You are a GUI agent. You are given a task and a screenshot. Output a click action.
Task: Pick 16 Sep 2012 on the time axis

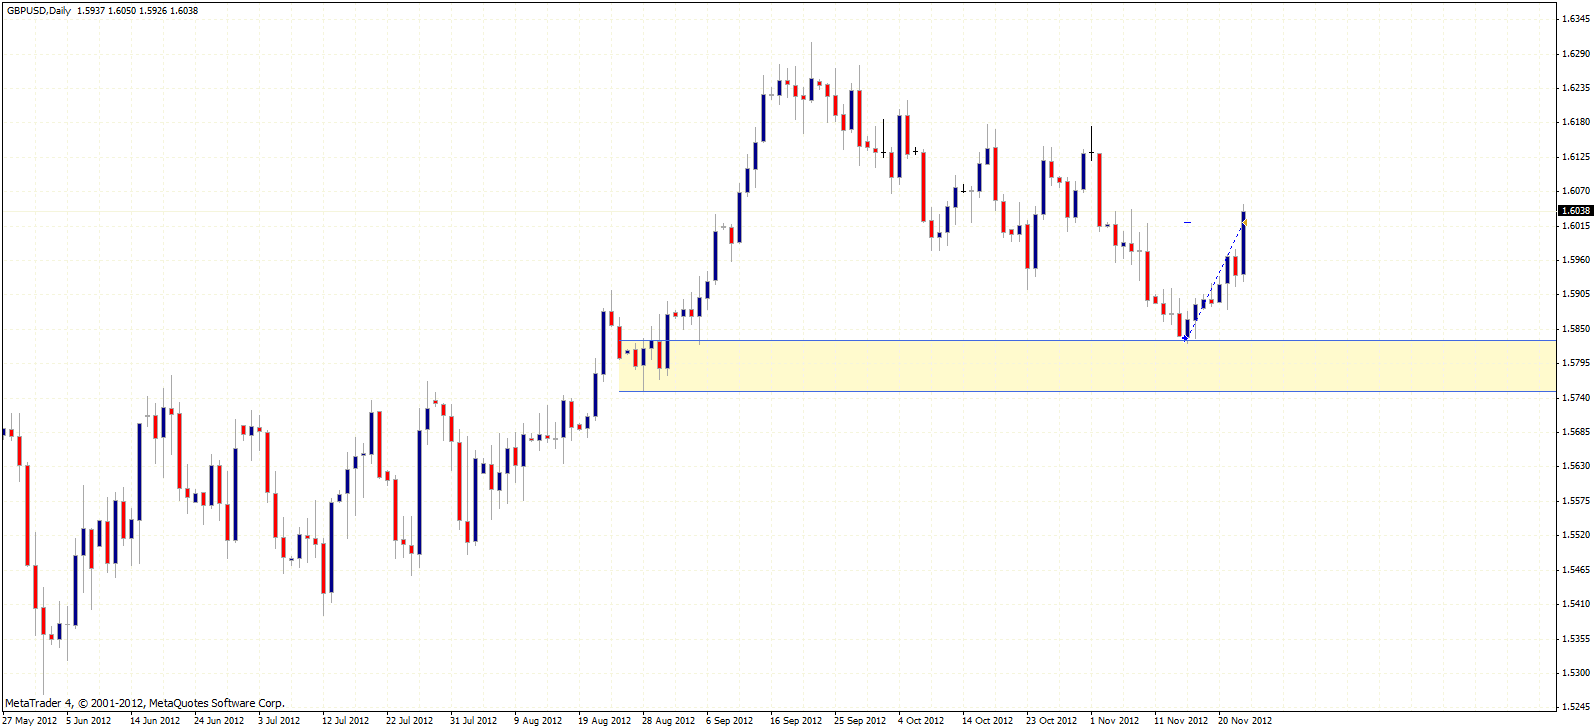[x=796, y=721]
